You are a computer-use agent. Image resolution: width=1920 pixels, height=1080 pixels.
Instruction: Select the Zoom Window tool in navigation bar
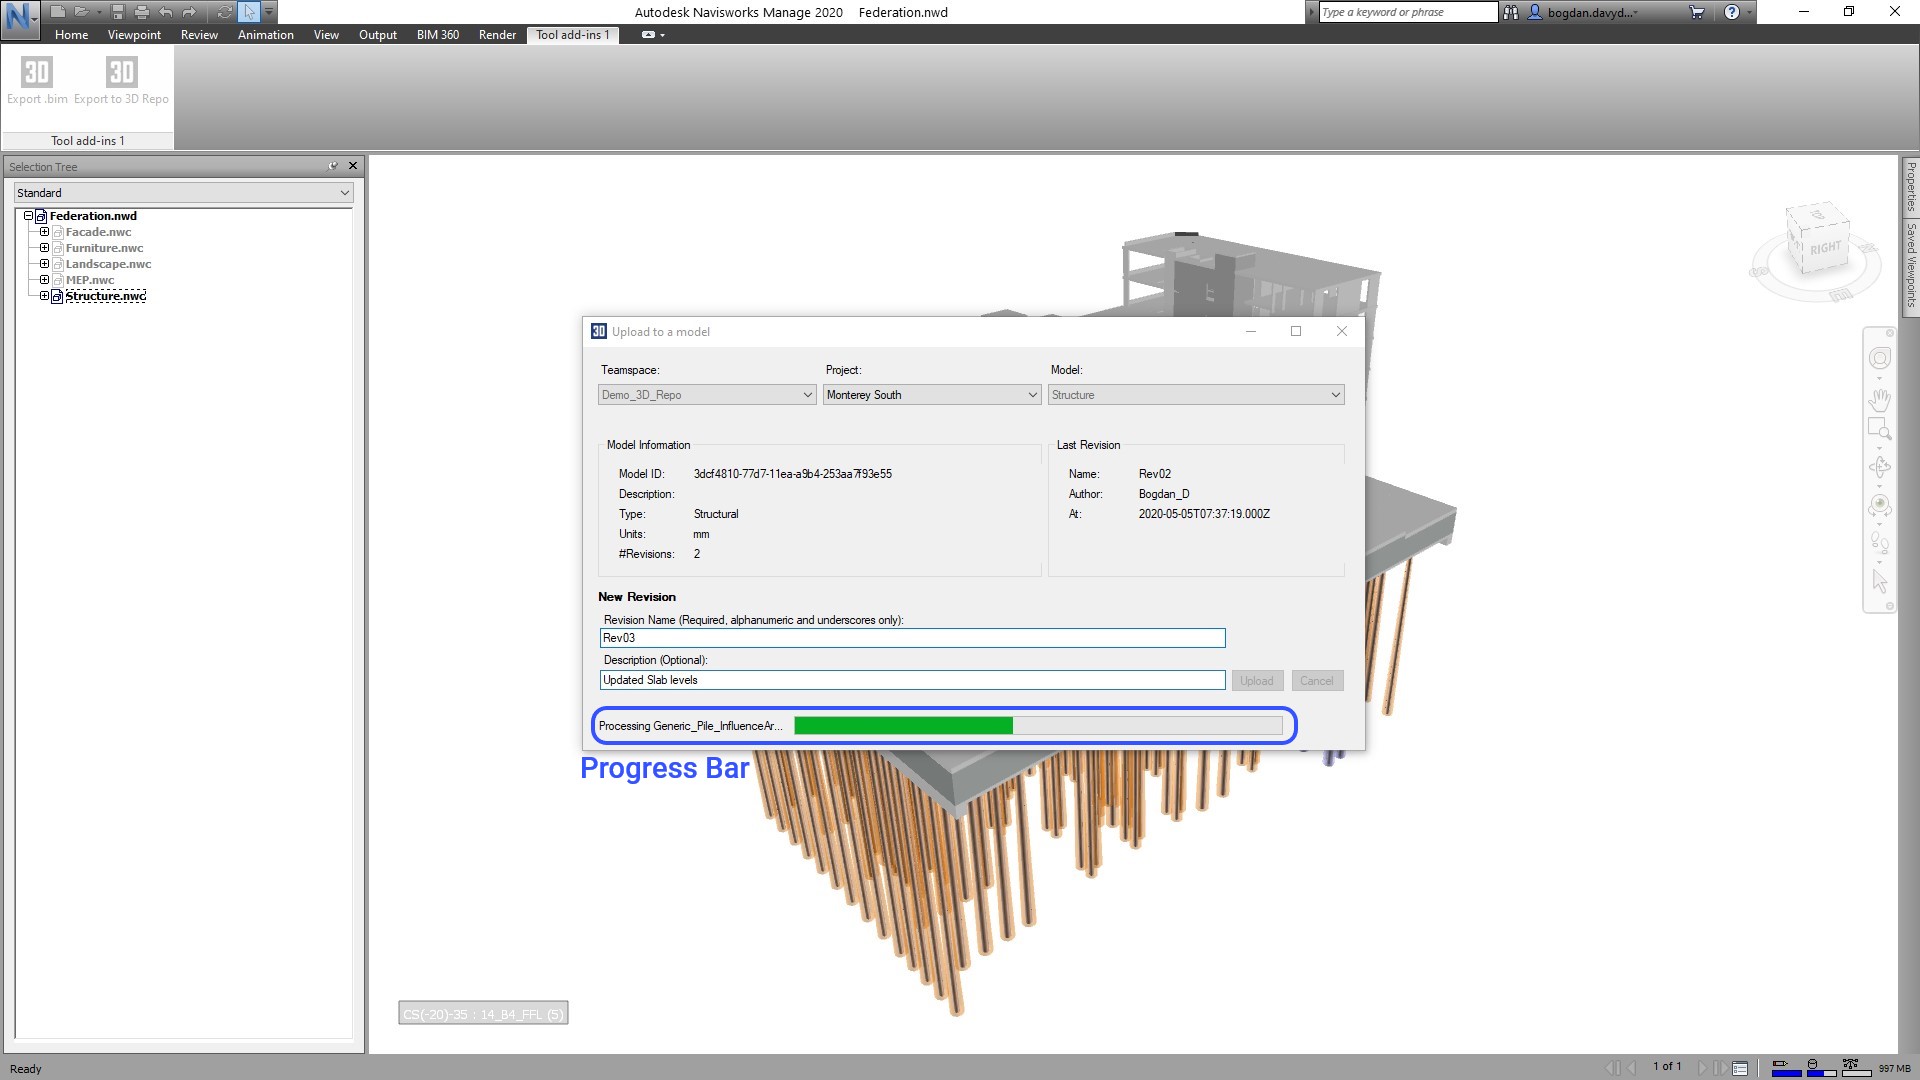click(1879, 430)
